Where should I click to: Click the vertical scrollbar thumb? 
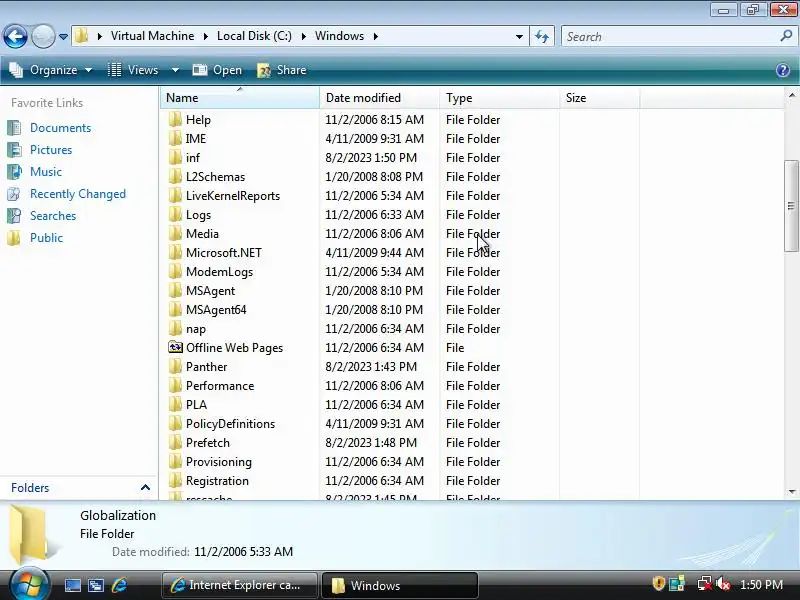[791, 206]
